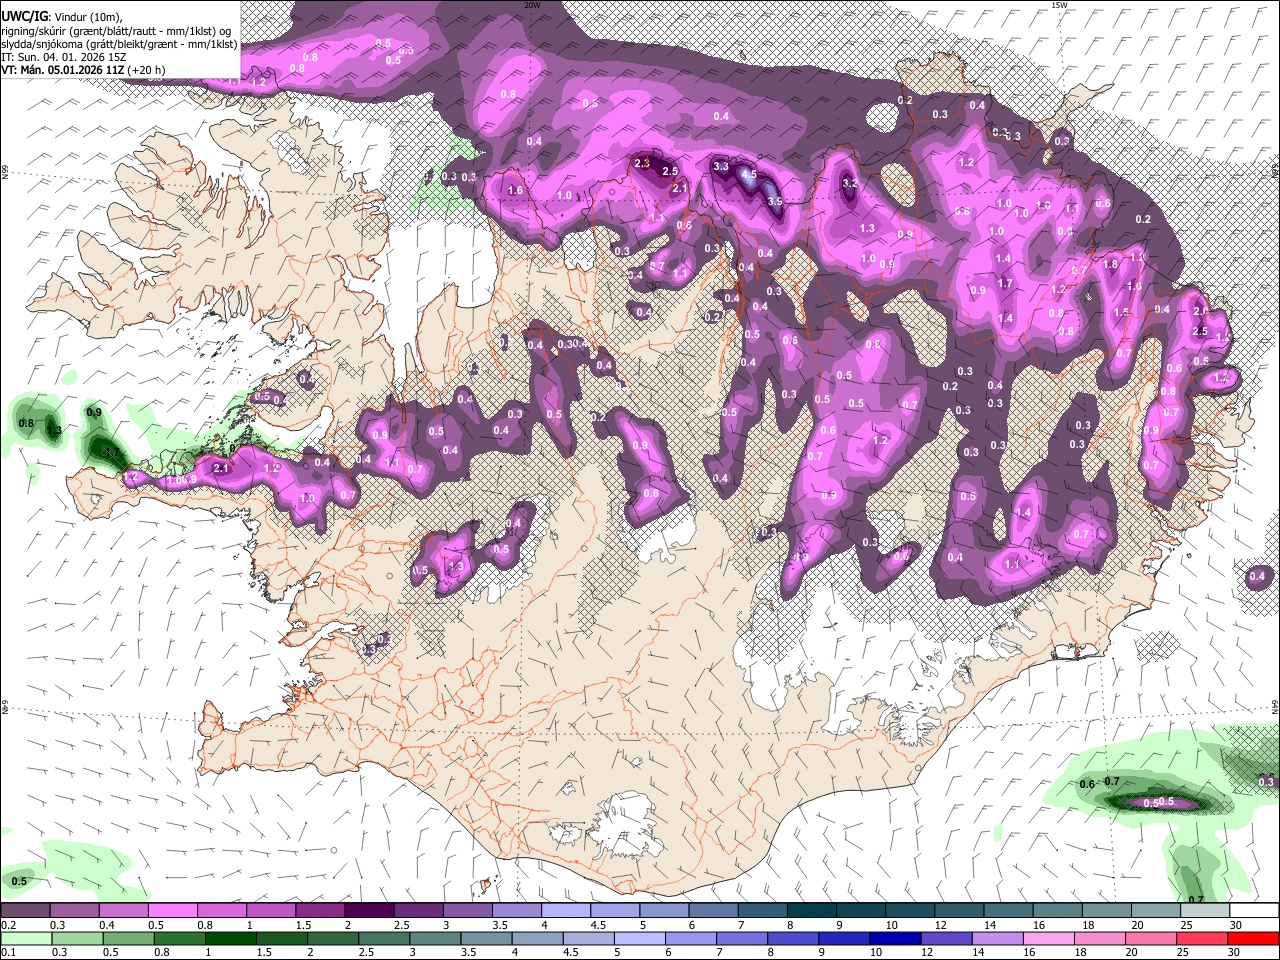
Task: Click the '0.1' label on the rain scale
Action: click(7, 952)
